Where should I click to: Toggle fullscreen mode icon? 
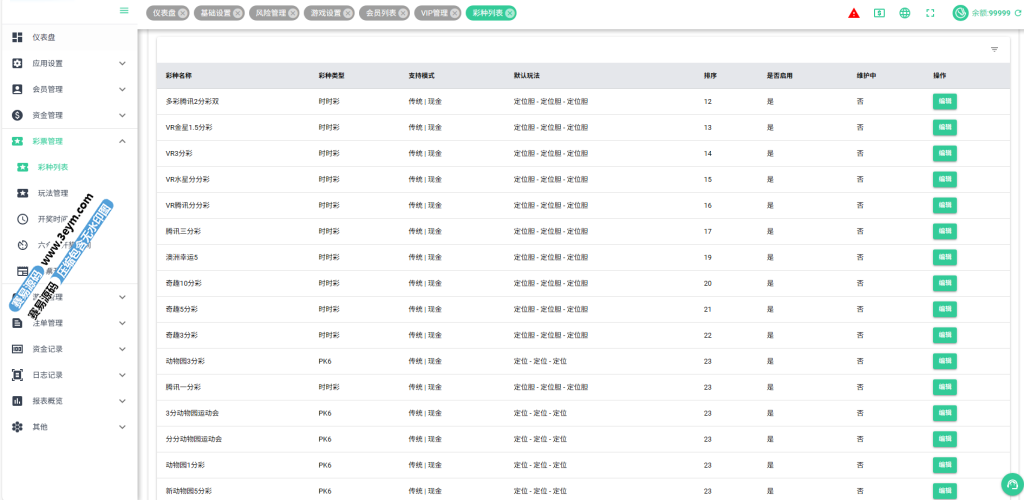tap(930, 13)
